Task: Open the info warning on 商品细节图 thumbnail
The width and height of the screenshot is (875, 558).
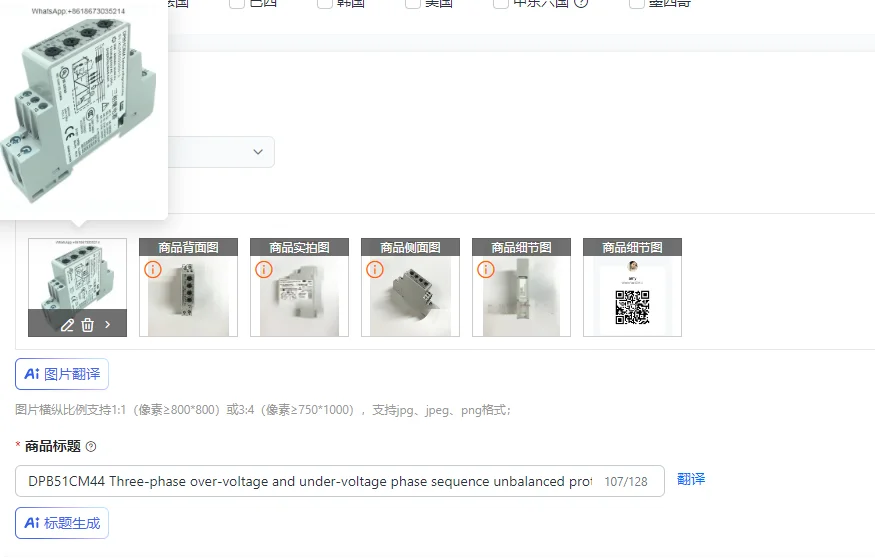Action: [x=486, y=270]
